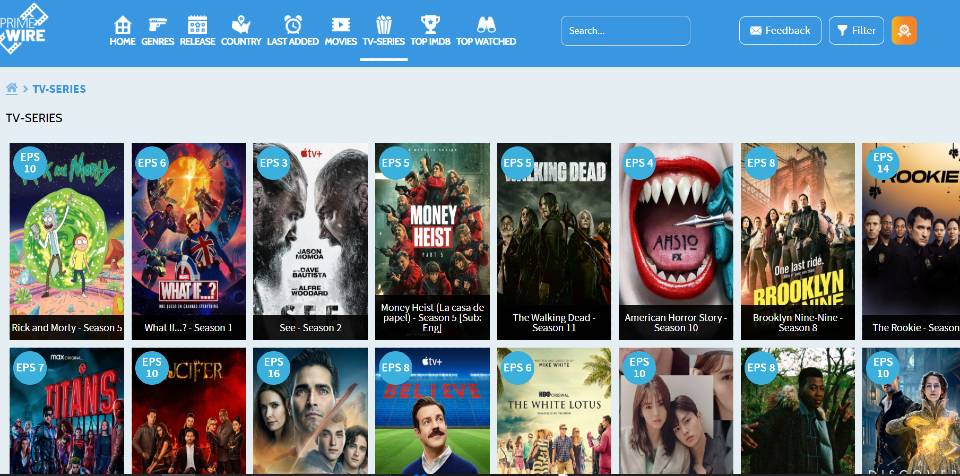The height and width of the screenshot is (476, 960).
Task: Click 'American Horror Story - Season 10' title
Action: click(676, 322)
